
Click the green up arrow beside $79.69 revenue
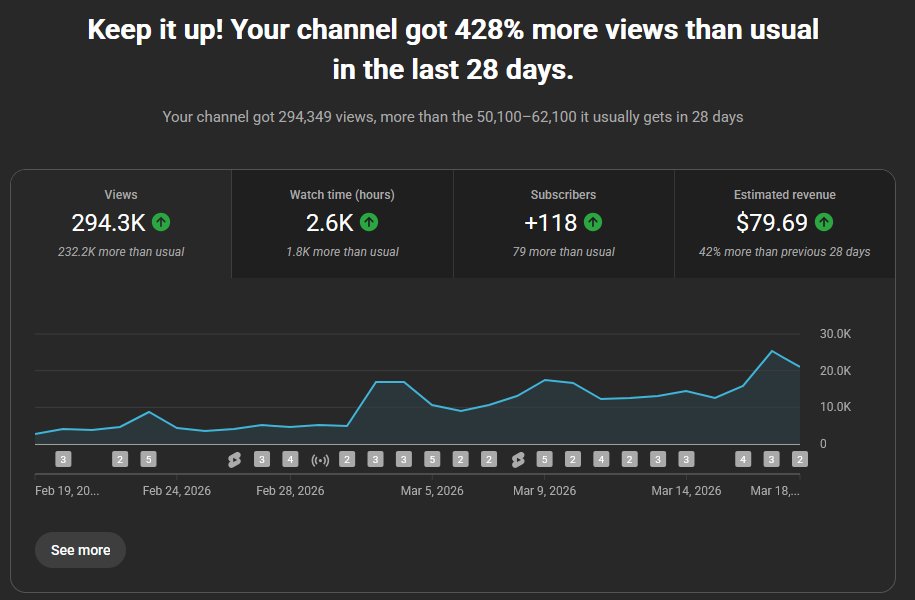click(824, 222)
